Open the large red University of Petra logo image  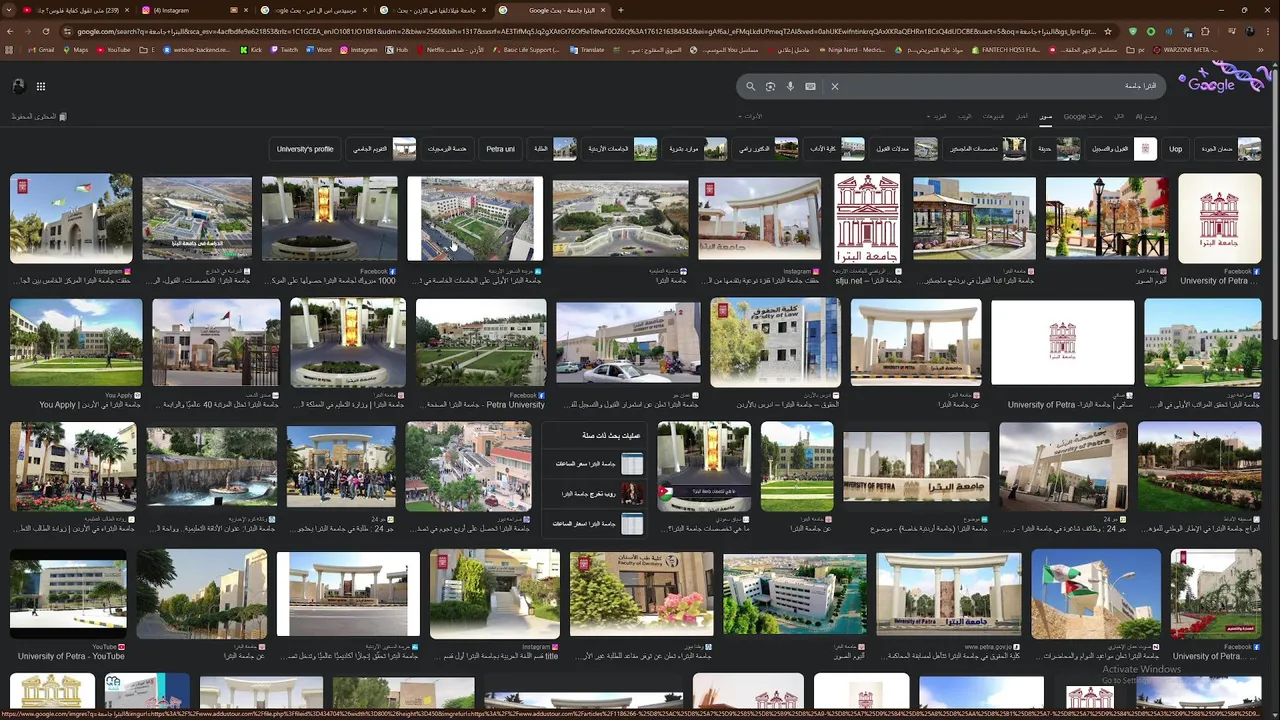tap(1219, 218)
